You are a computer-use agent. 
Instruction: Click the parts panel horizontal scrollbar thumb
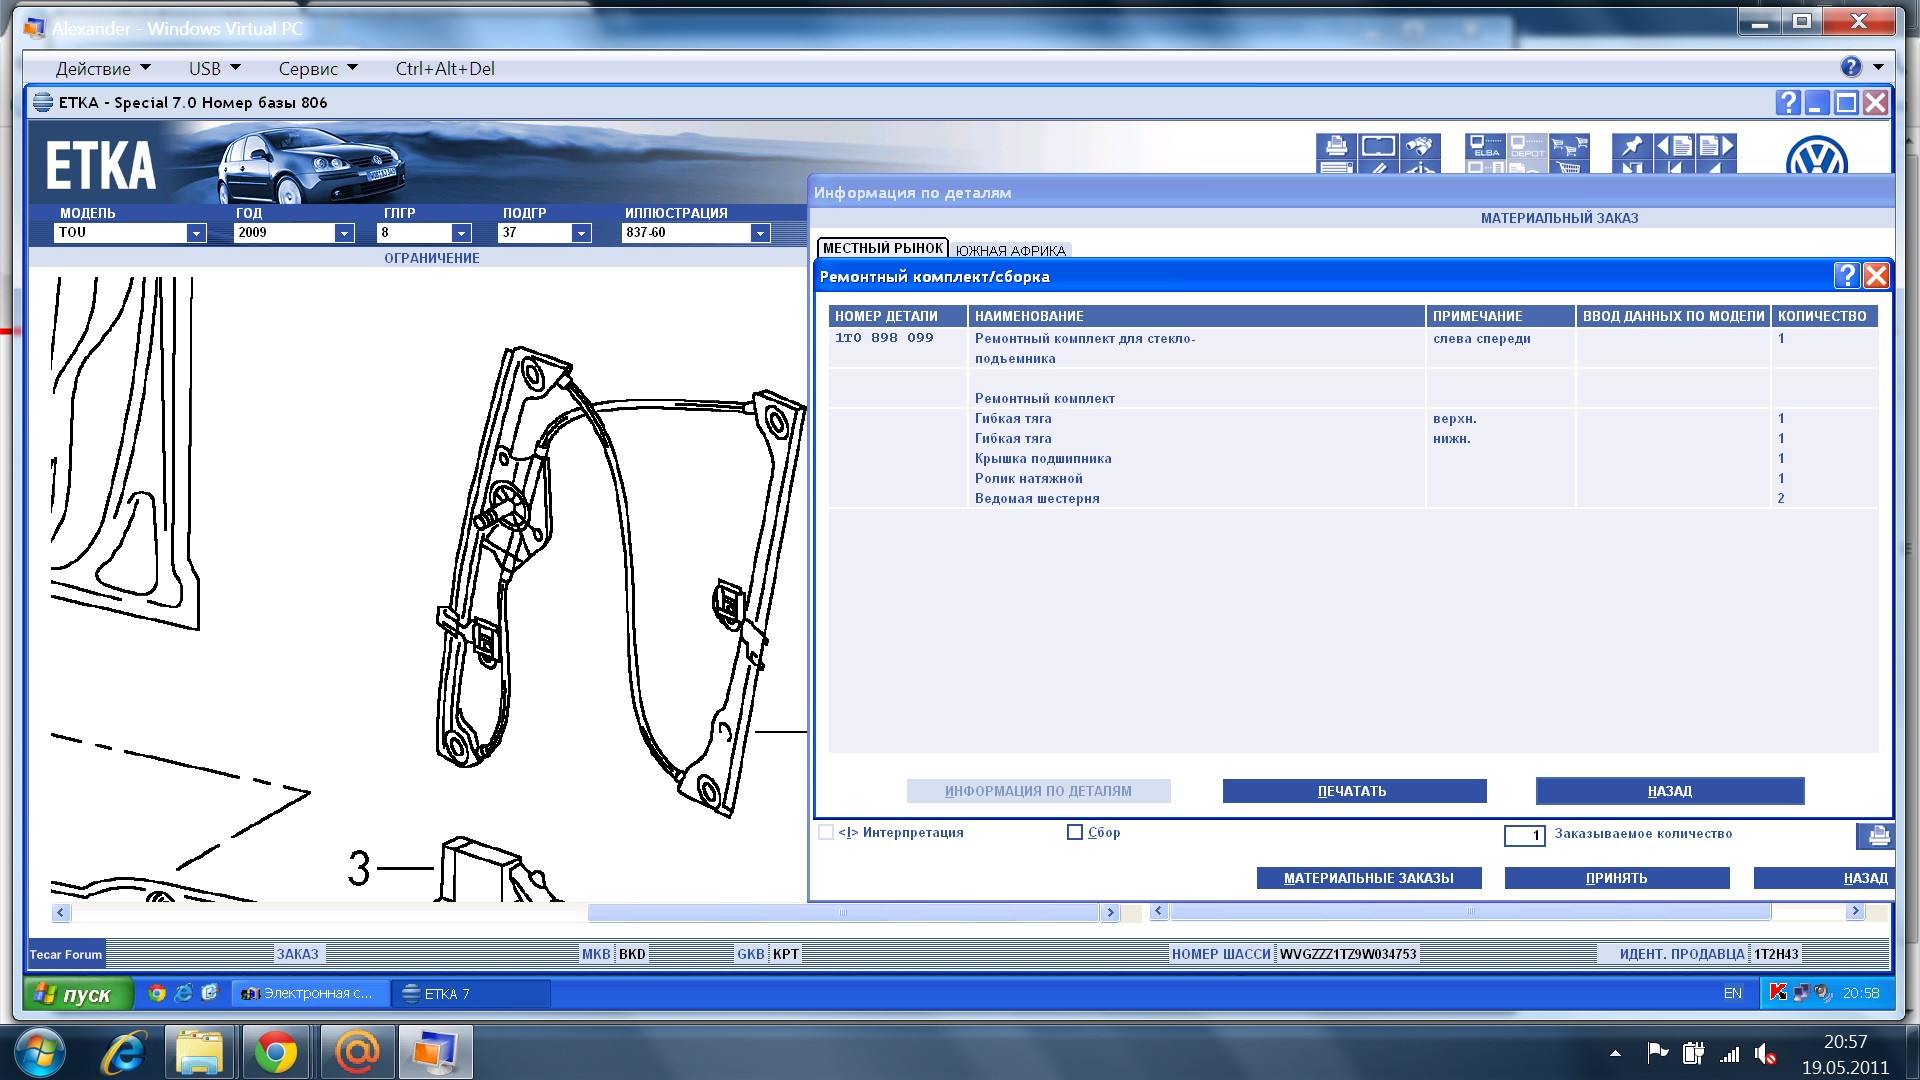pyautogui.click(x=1470, y=911)
